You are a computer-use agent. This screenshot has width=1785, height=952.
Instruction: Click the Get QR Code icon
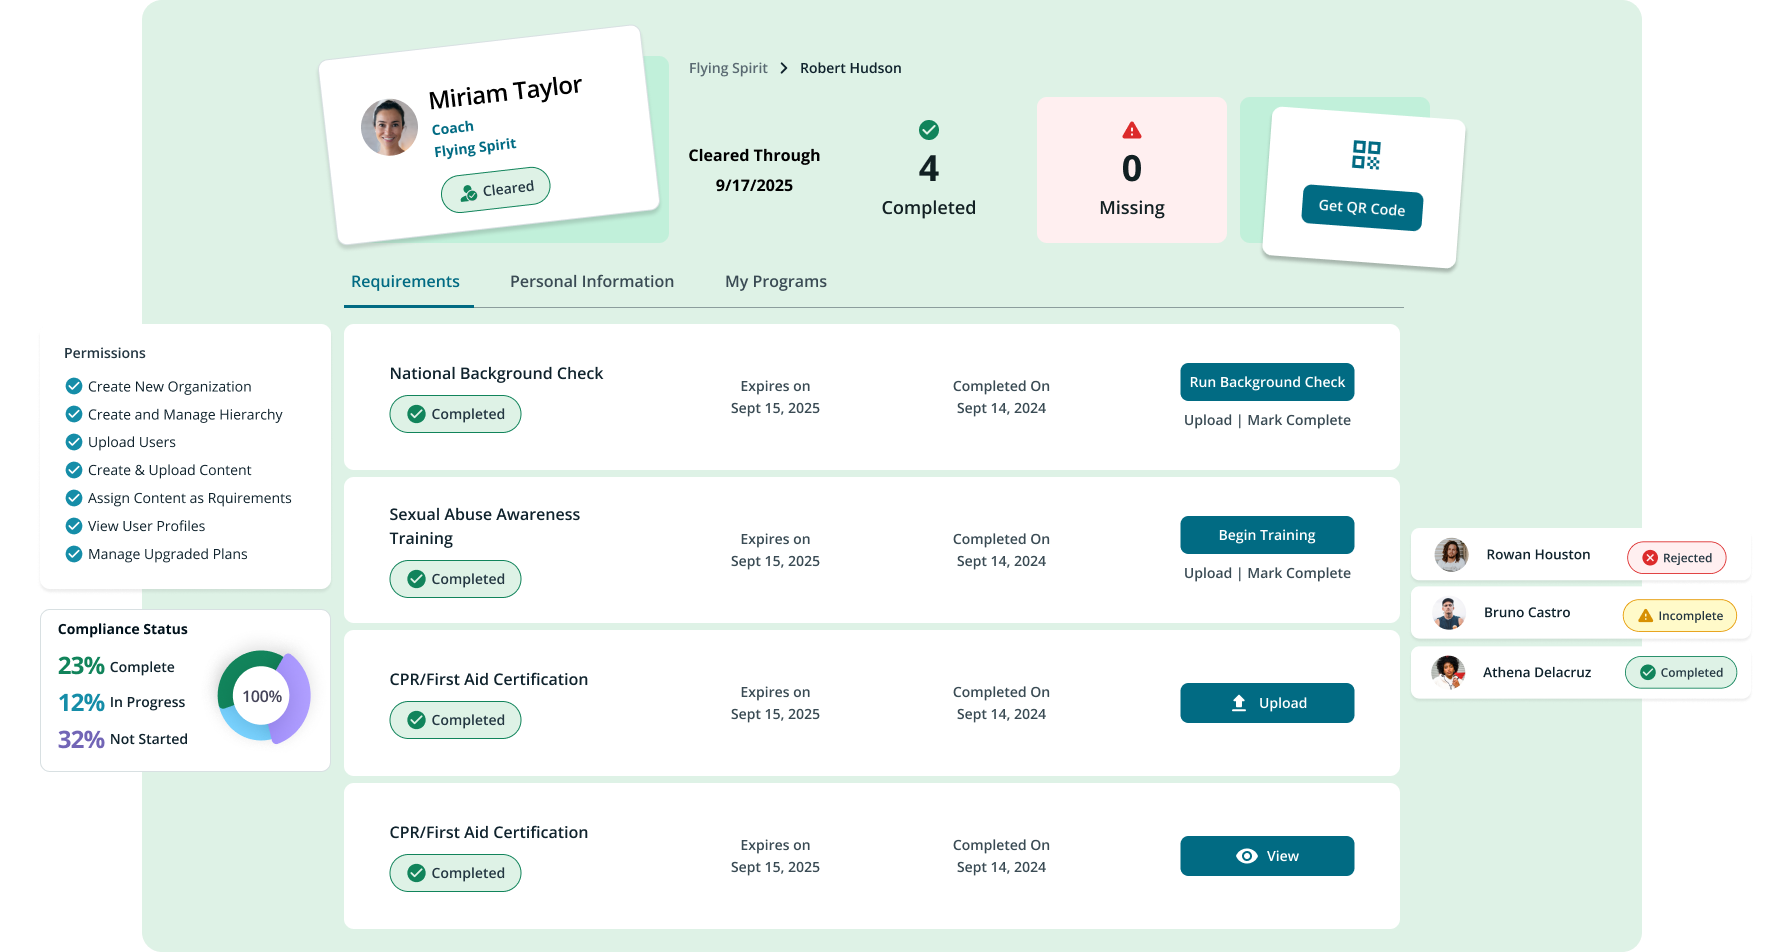[1365, 156]
